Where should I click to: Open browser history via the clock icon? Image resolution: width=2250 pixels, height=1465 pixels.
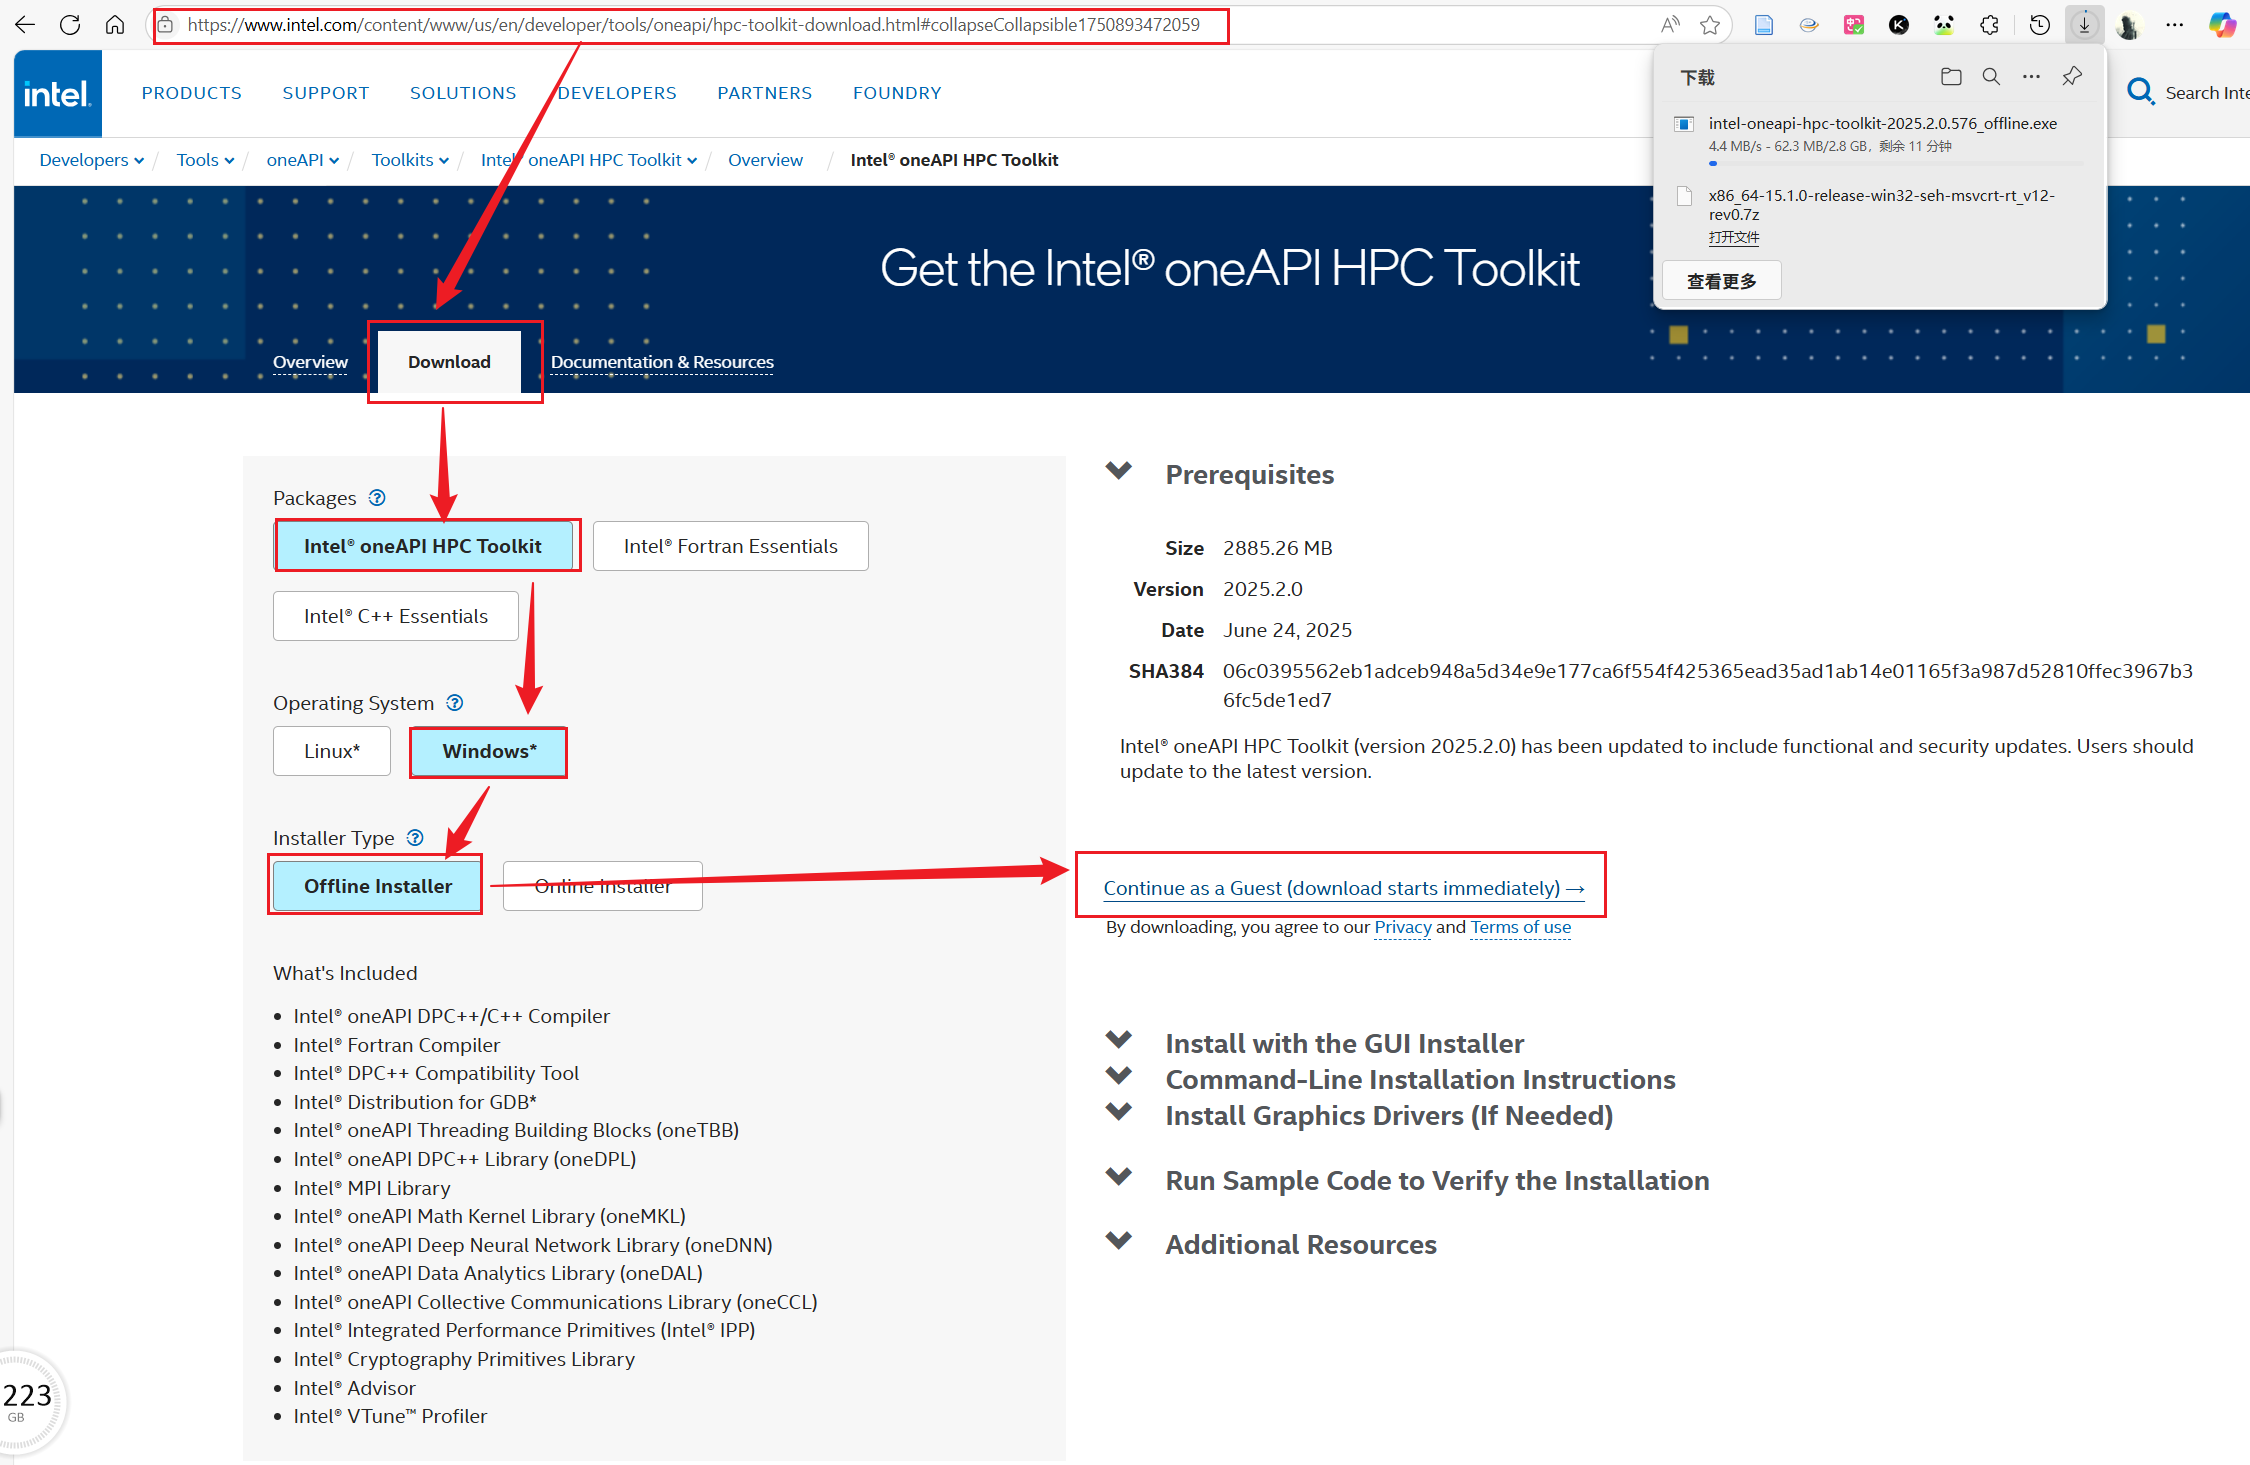tap(2039, 24)
